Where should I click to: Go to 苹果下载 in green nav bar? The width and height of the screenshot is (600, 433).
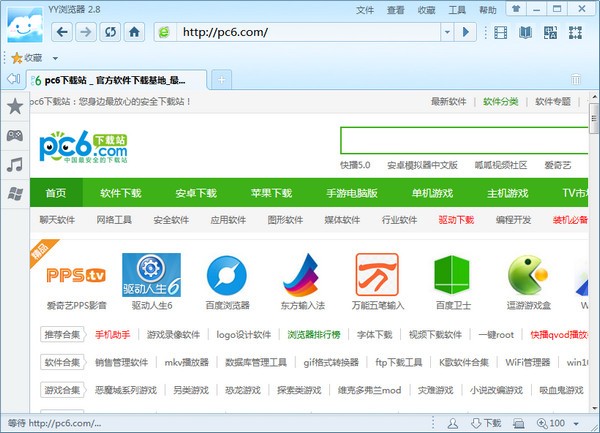(271, 192)
